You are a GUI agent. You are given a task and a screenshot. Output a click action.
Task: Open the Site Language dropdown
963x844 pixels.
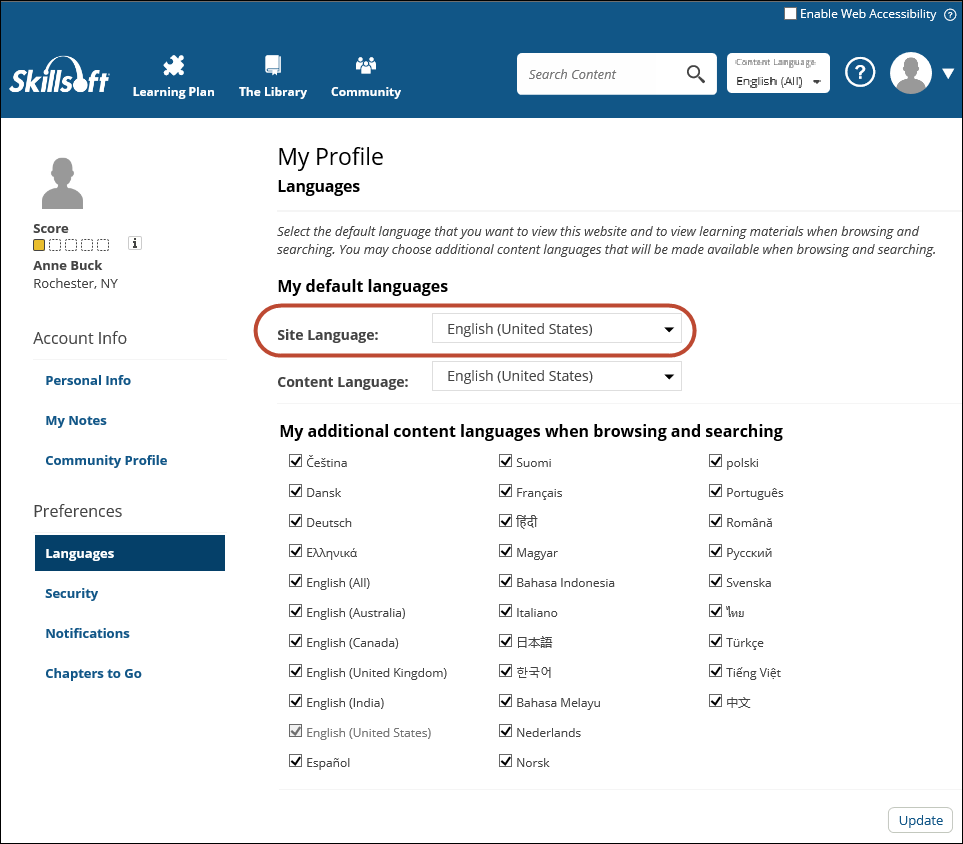click(557, 329)
